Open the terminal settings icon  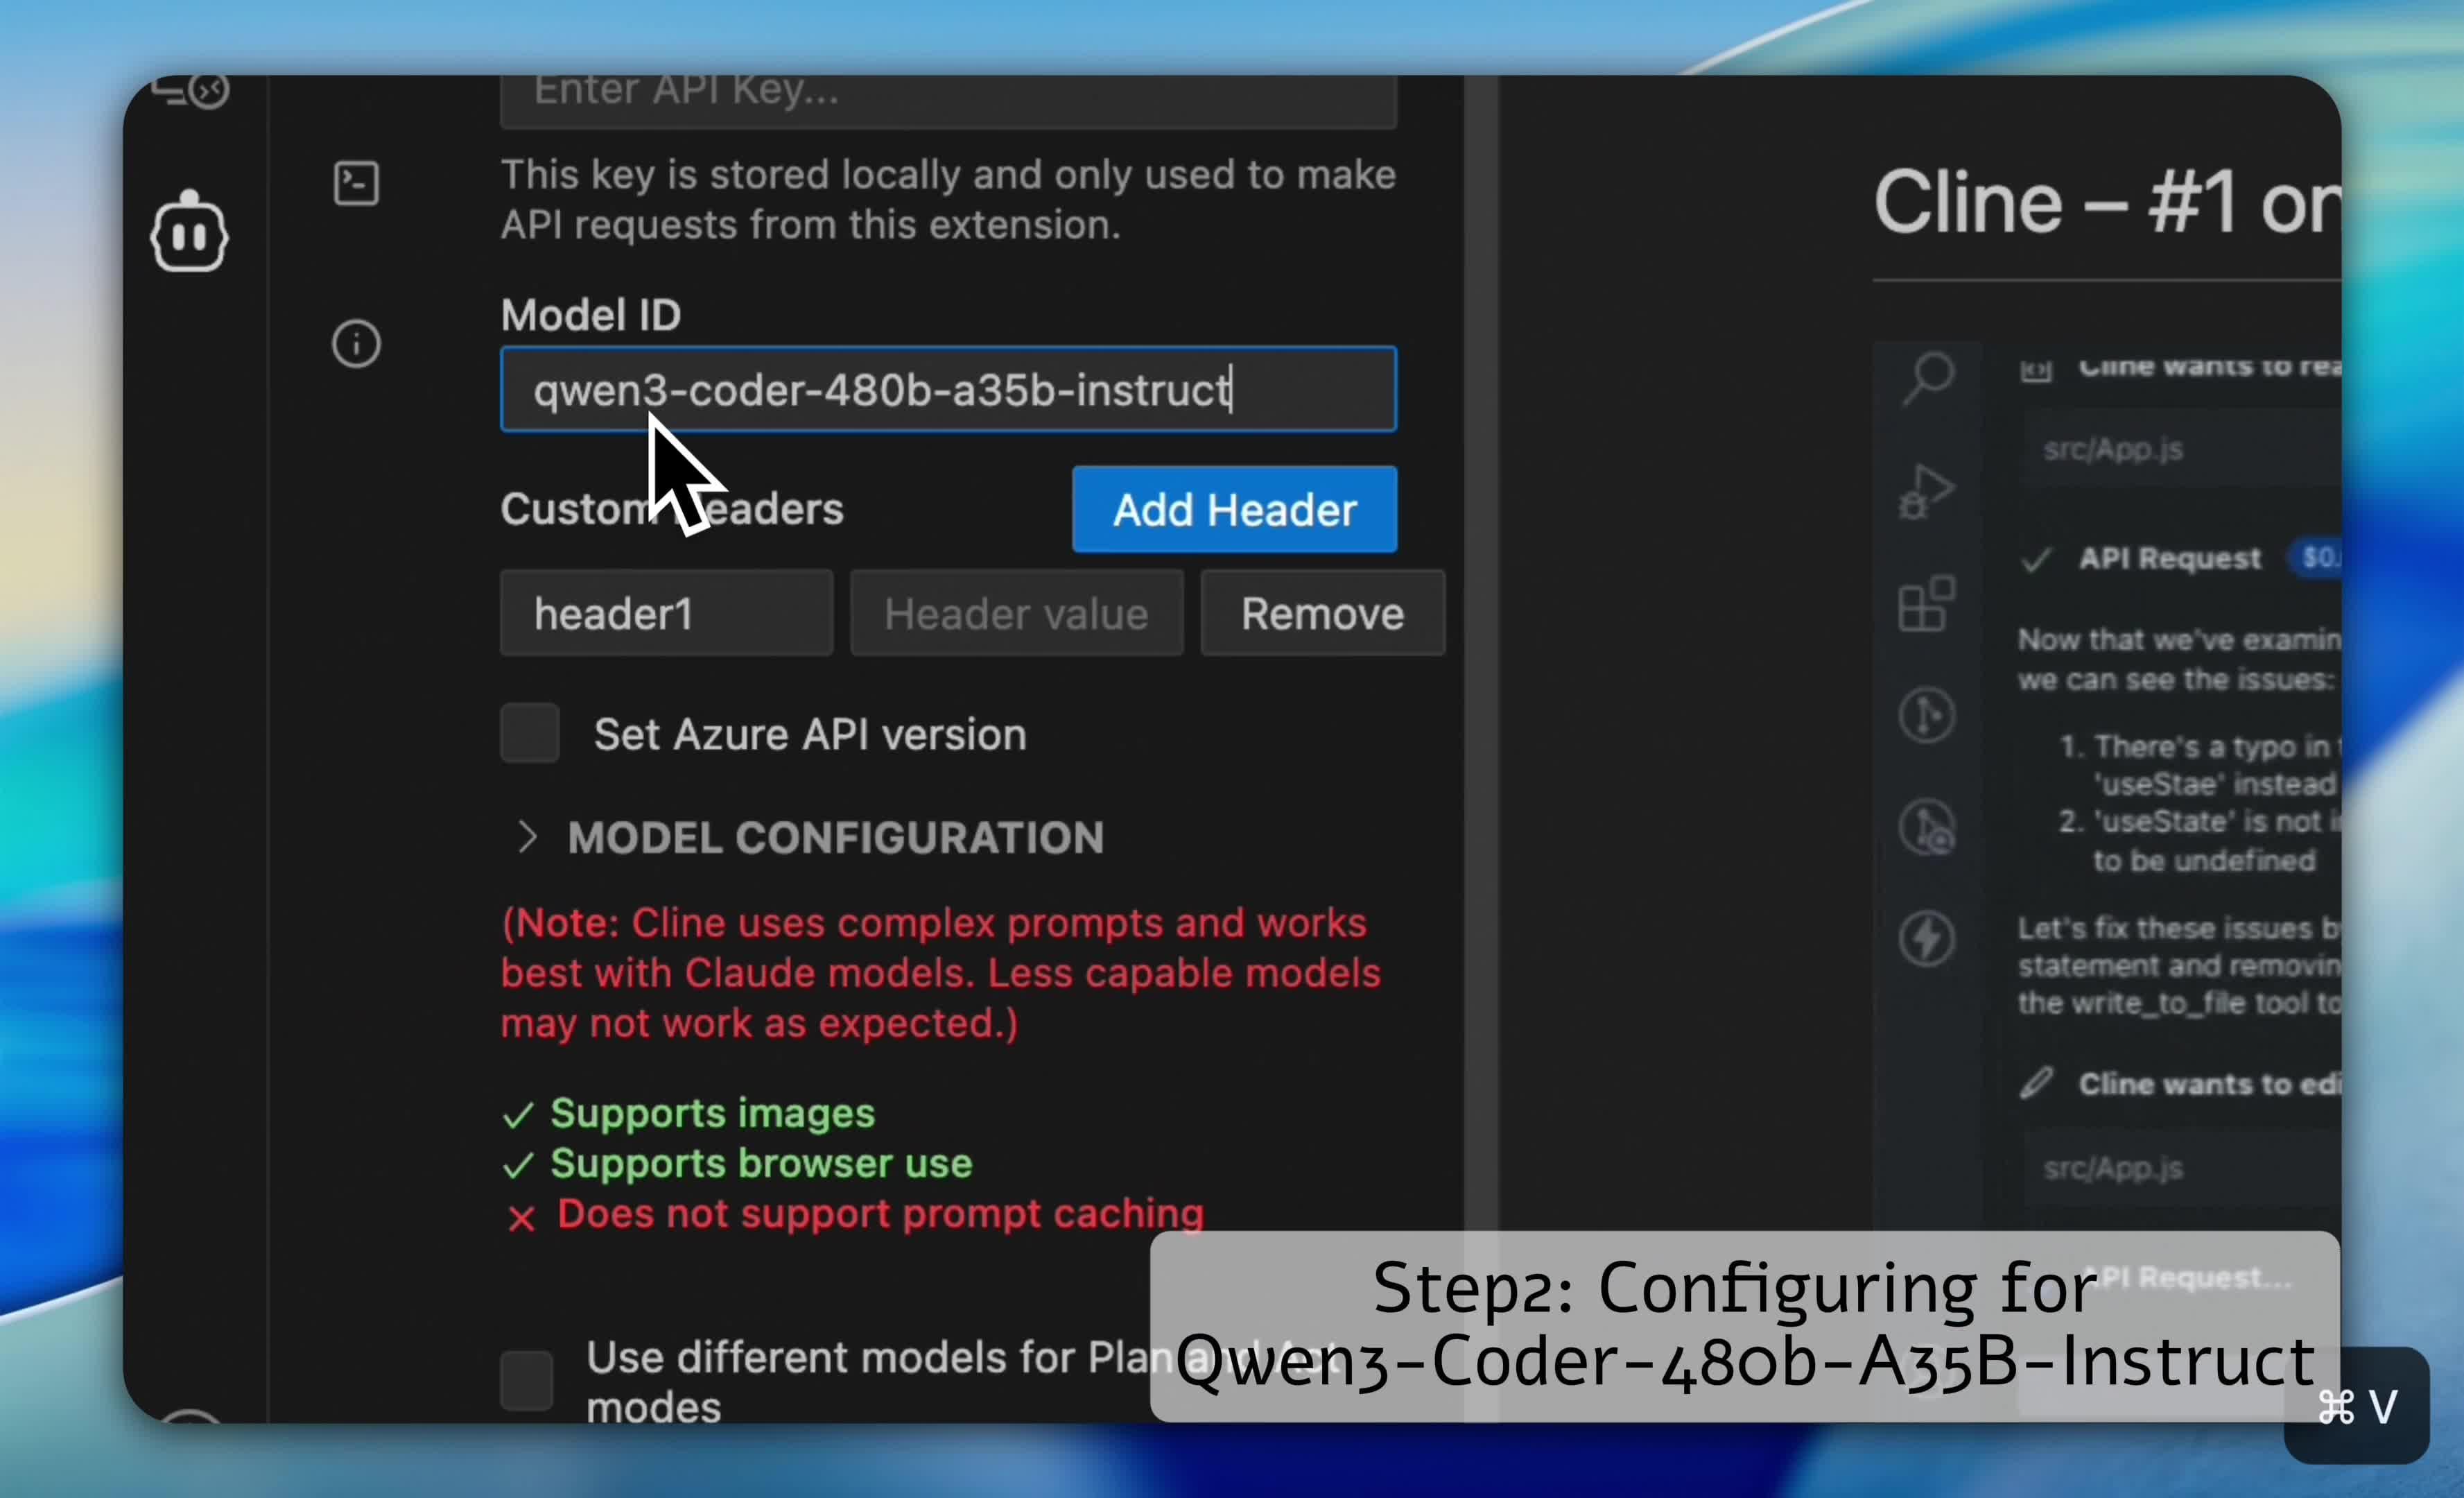[356, 184]
